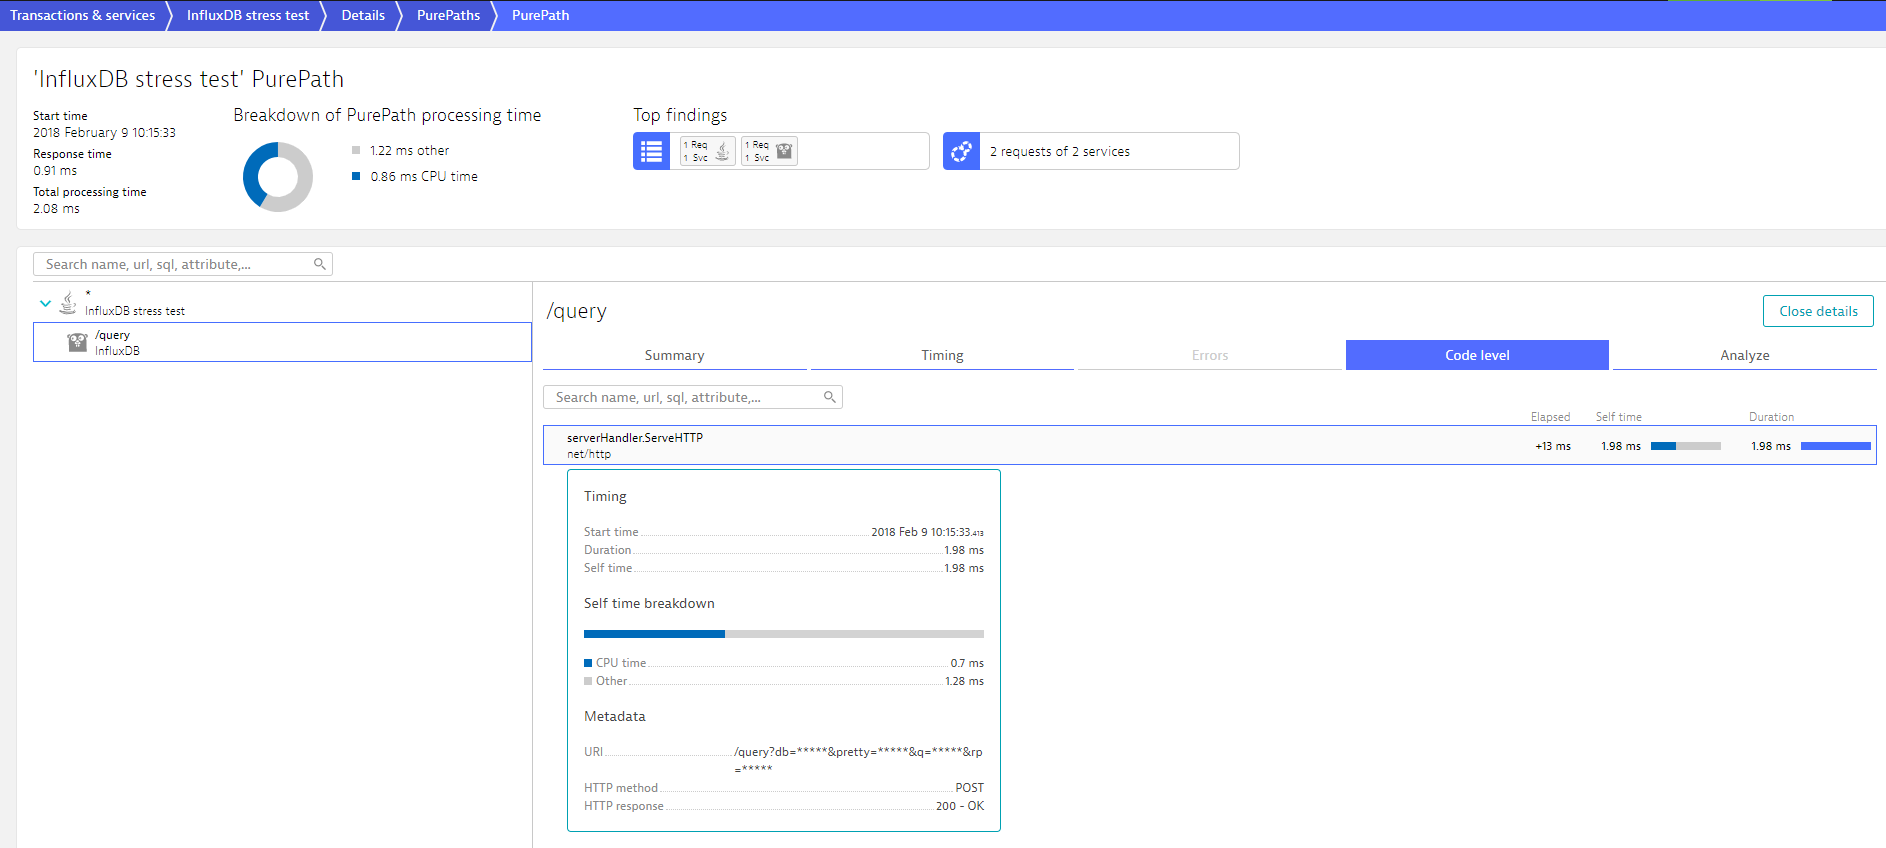This screenshot has height=848, width=1886.
Task: Click the CPU time 0.7 ms entry
Action: pyautogui.click(x=783, y=663)
